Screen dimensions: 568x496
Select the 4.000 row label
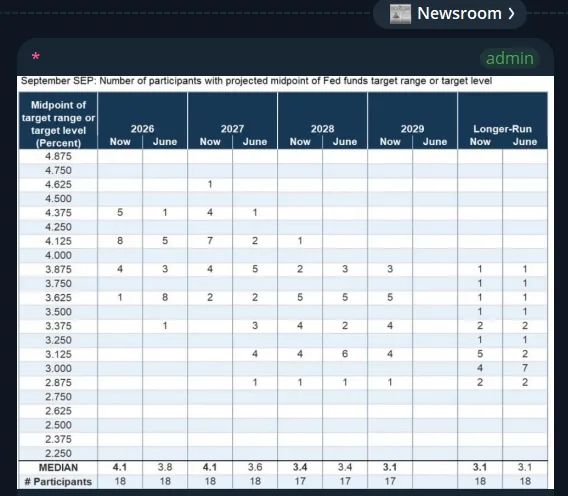58,255
